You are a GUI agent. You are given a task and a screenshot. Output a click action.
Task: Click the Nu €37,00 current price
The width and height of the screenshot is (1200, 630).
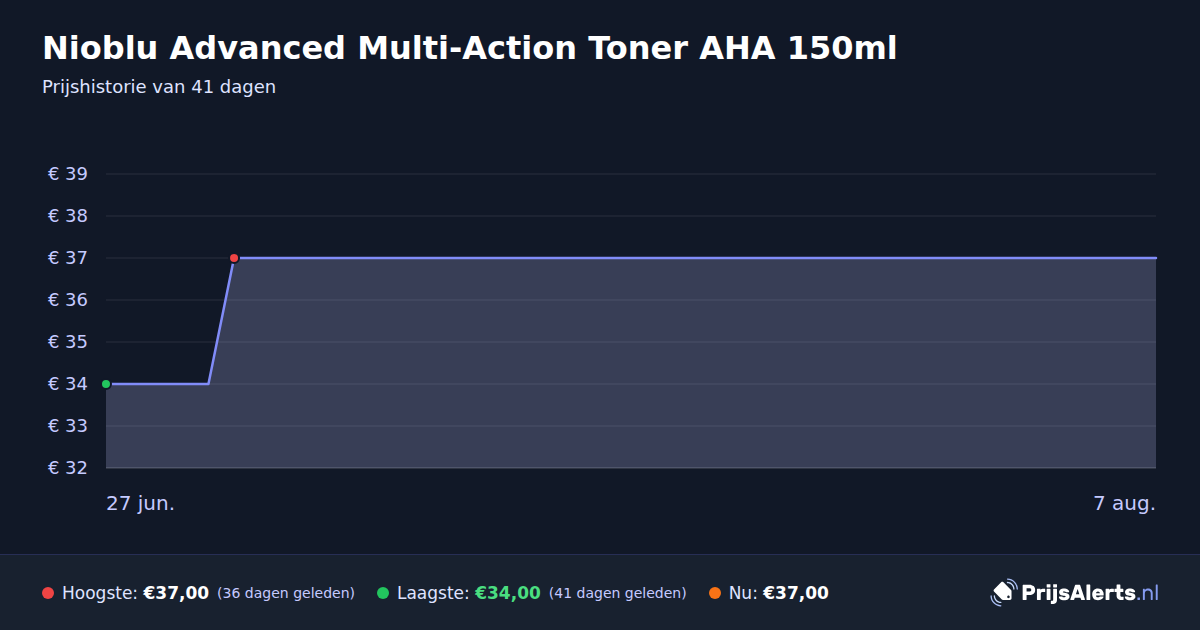pos(796,593)
